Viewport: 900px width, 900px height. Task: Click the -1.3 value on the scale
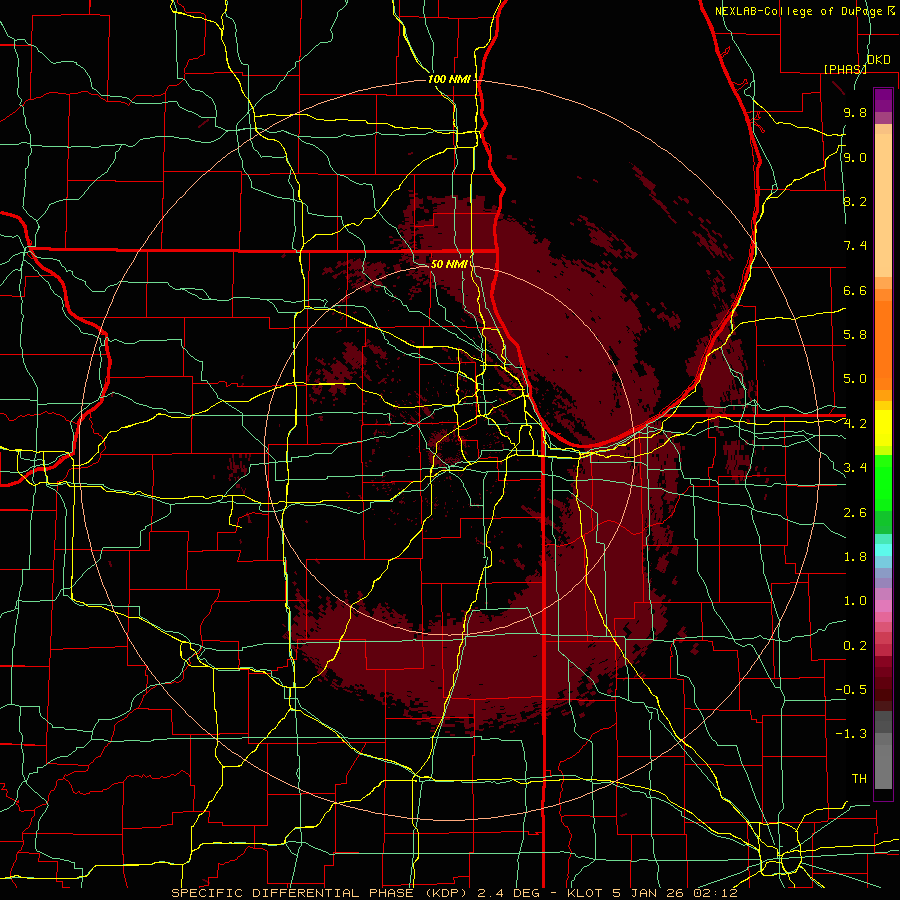(851, 734)
